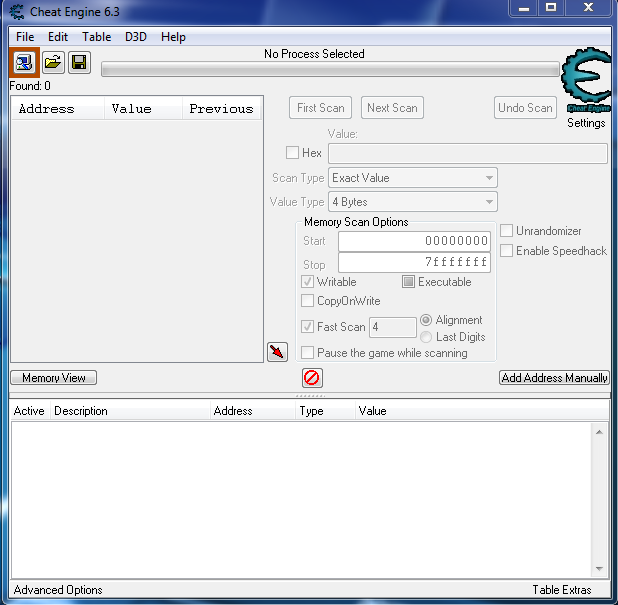618x605 pixels.
Task: Tick the Enable Speedhack checkbox
Action: pyautogui.click(x=506, y=250)
